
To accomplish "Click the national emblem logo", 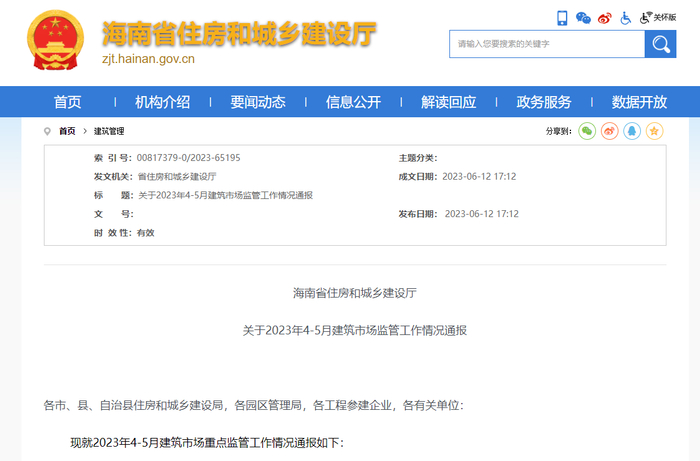I will [x=55, y=40].
